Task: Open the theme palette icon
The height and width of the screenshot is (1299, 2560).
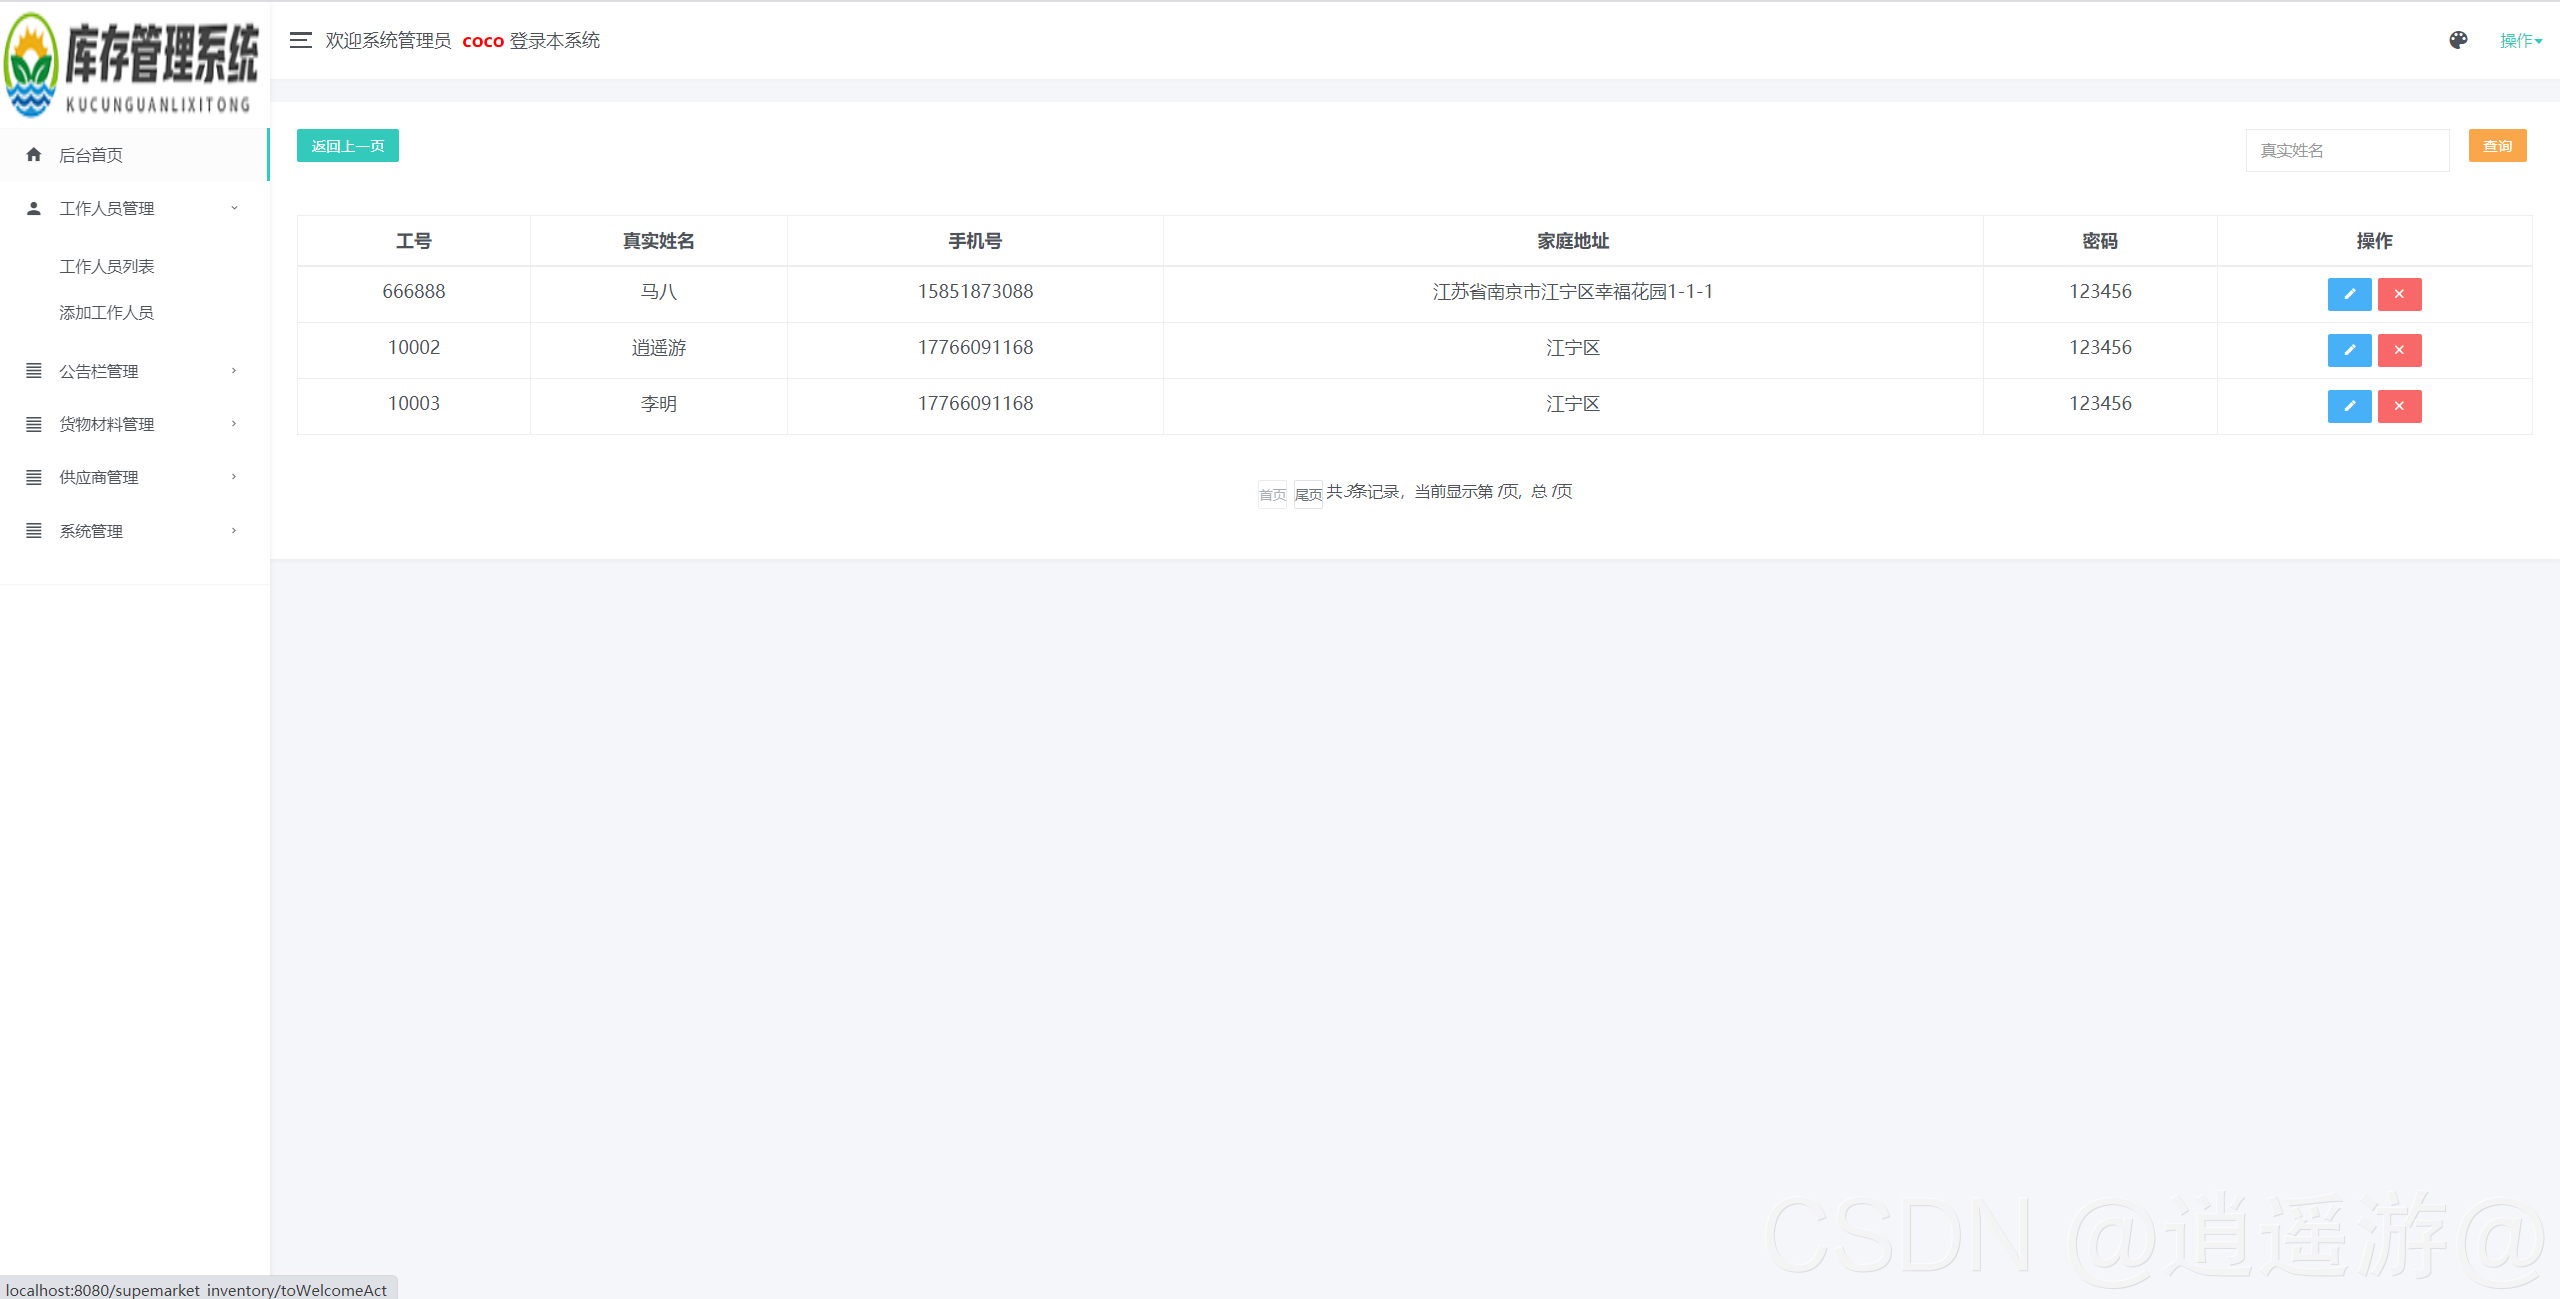Action: tap(2458, 40)
